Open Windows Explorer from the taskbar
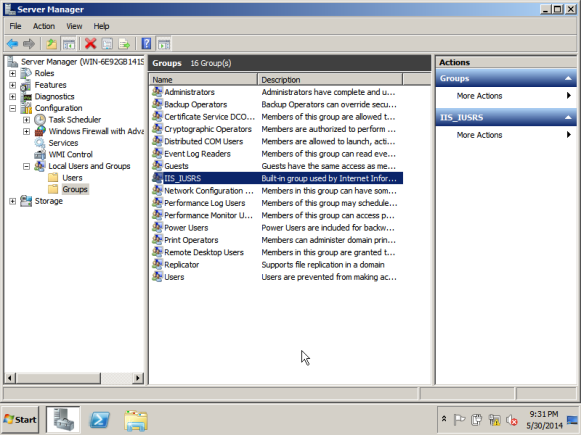 coord(136,421)
